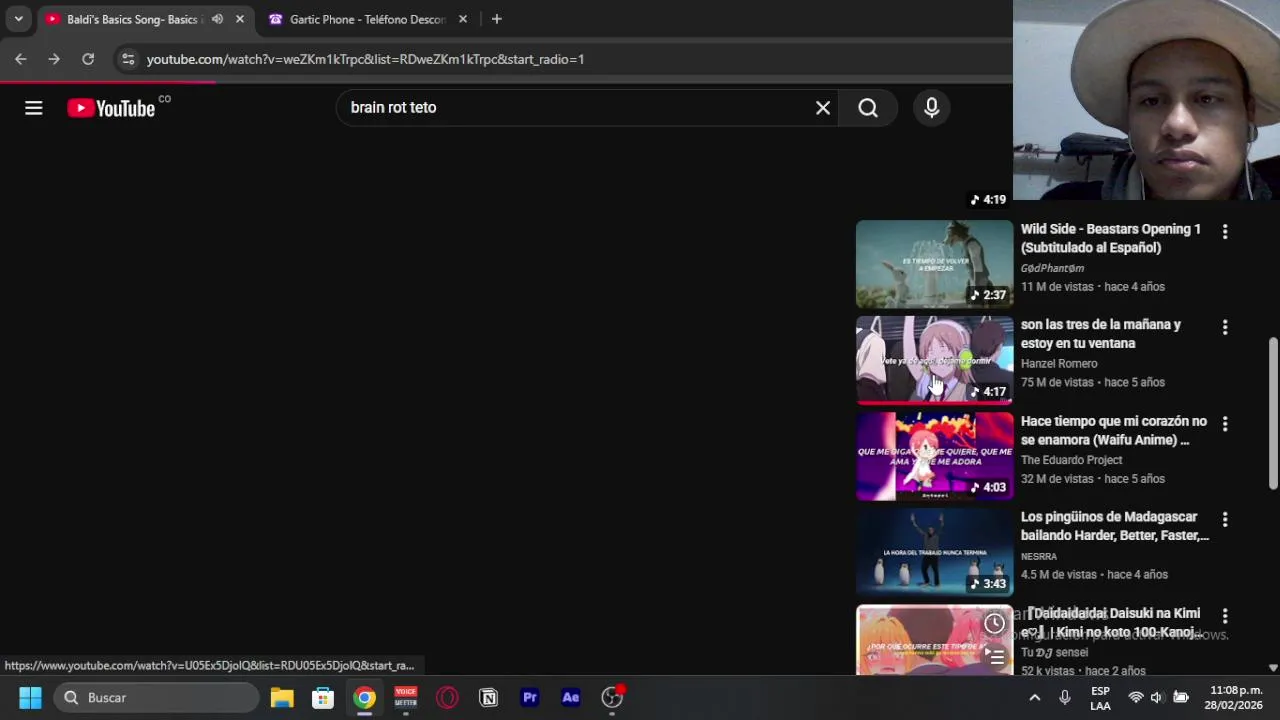Open site information icon in address bar

pyautogui.click(x=128, y=59)
